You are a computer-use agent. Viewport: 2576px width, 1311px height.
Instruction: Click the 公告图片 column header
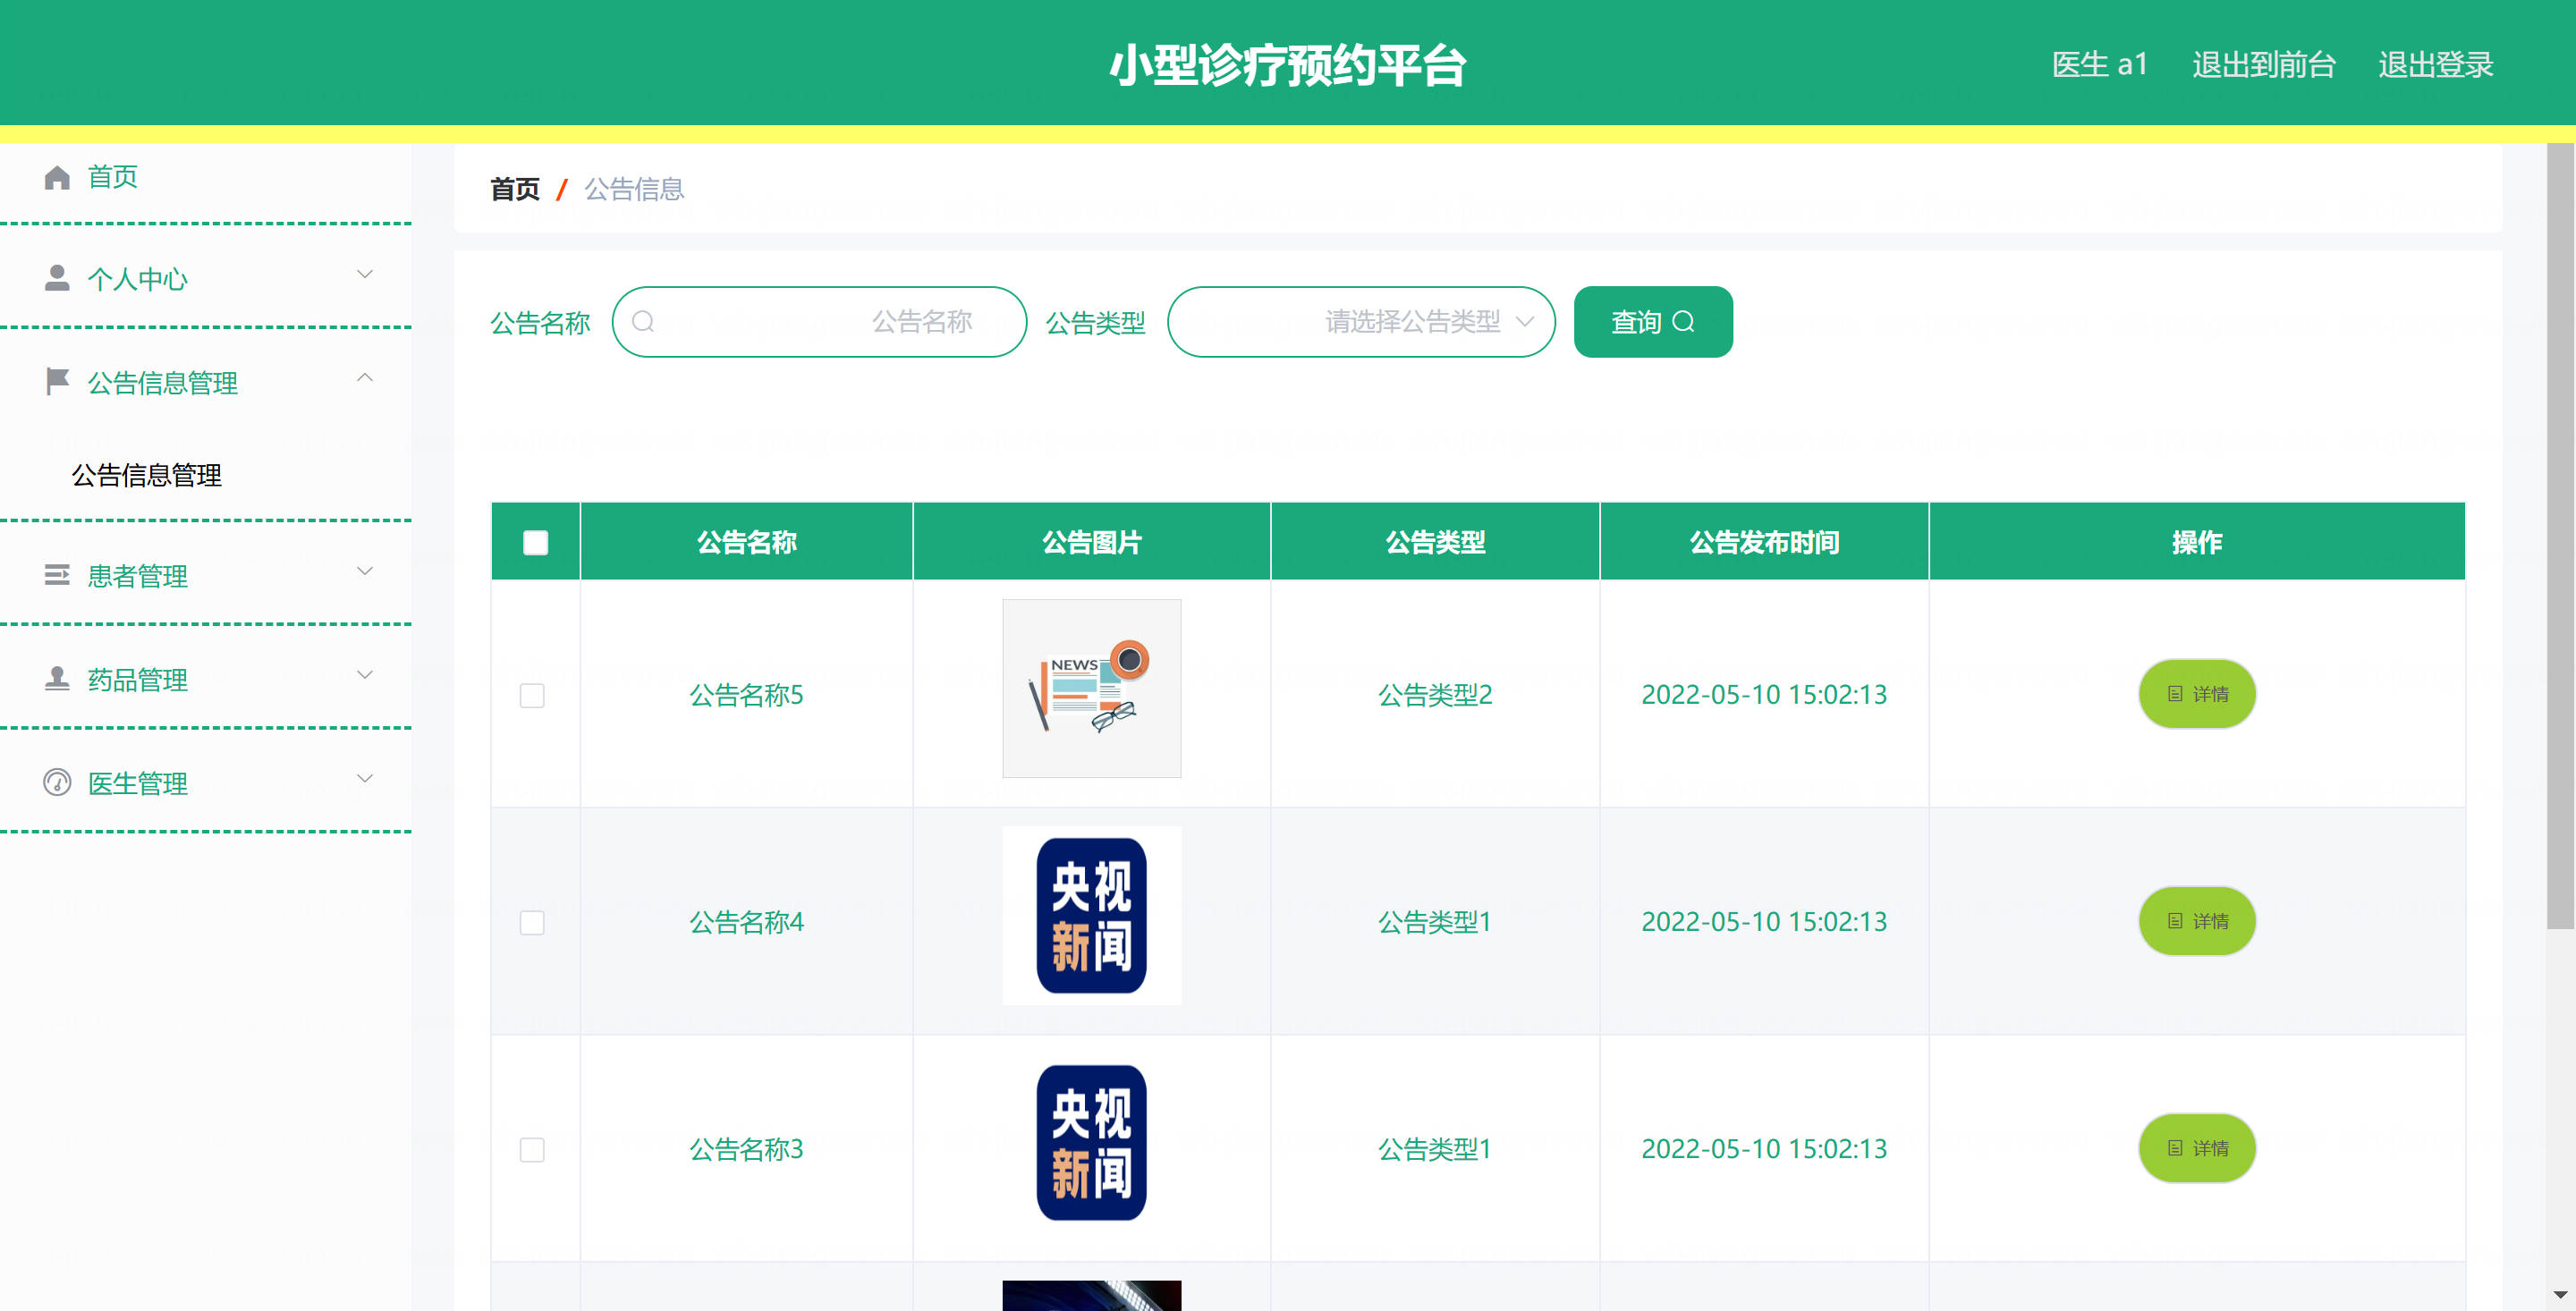[1092, 542]
